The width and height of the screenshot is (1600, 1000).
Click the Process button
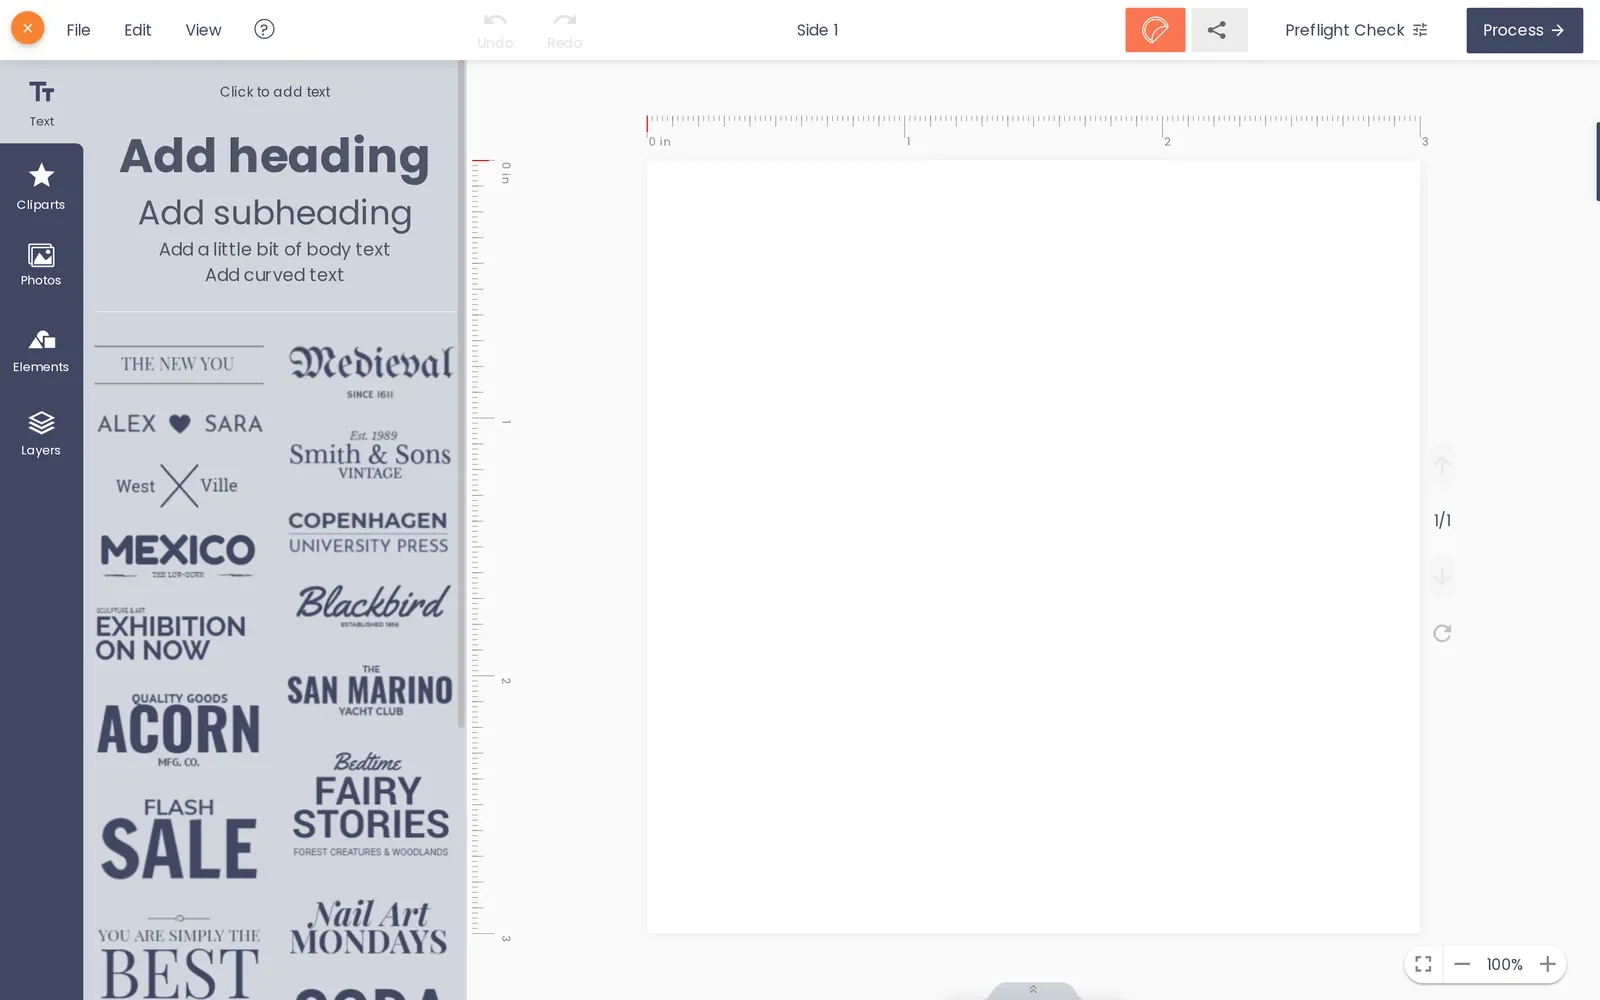1524,30
